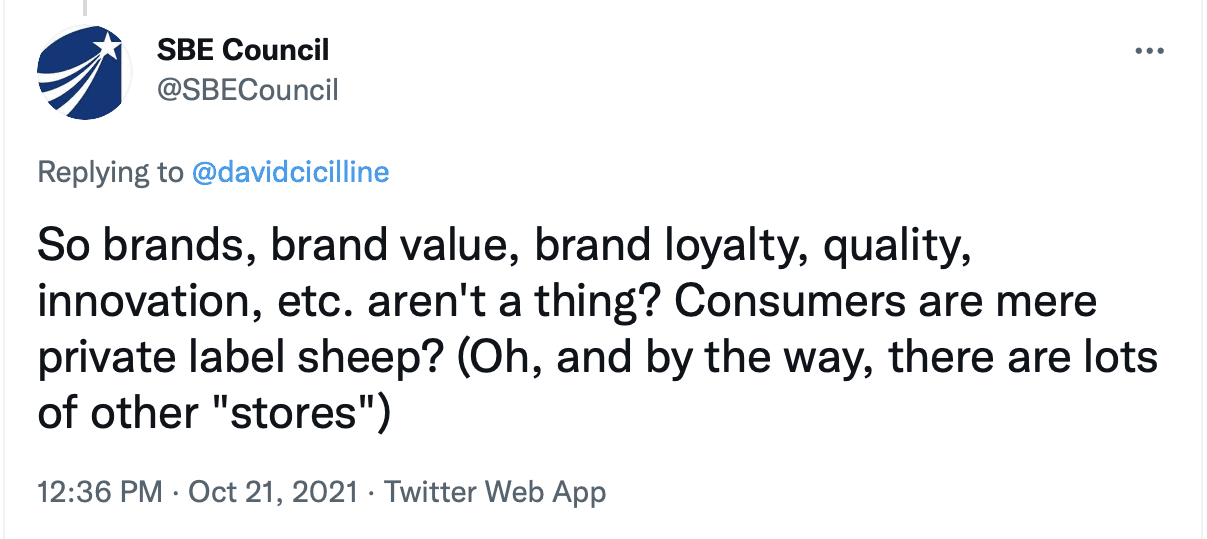The height and width of the screenshot is (539, 1207).
Task: Click the "Replying to" label
Action: pos(110,172)
